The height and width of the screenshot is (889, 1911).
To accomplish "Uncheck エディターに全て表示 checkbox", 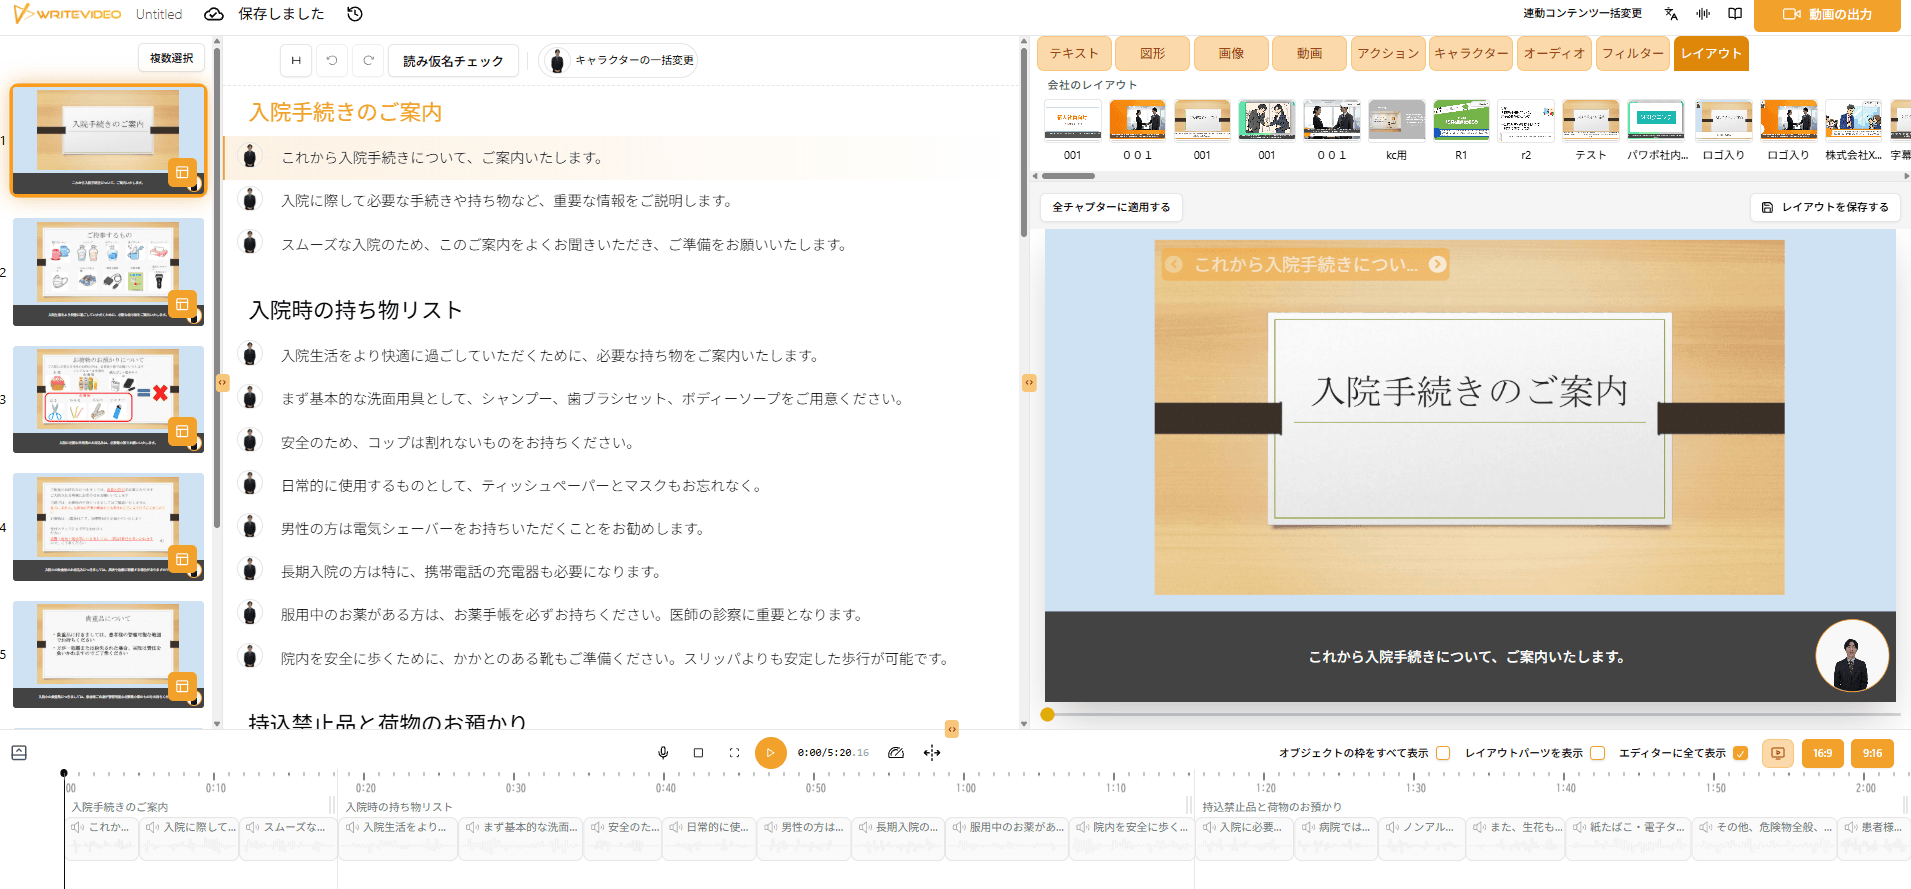I will [x=1740, y=753].
